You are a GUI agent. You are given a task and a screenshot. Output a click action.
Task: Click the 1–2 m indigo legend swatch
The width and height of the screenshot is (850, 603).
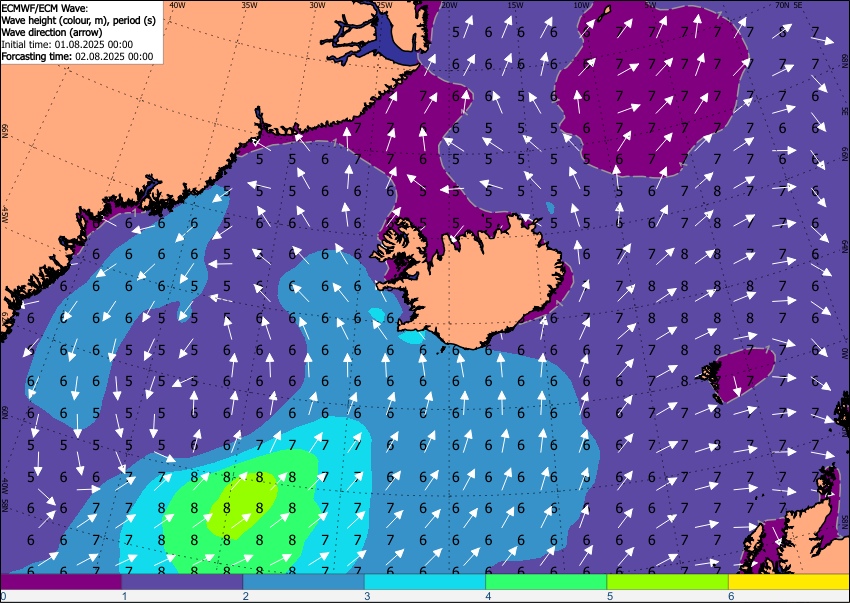182,582
